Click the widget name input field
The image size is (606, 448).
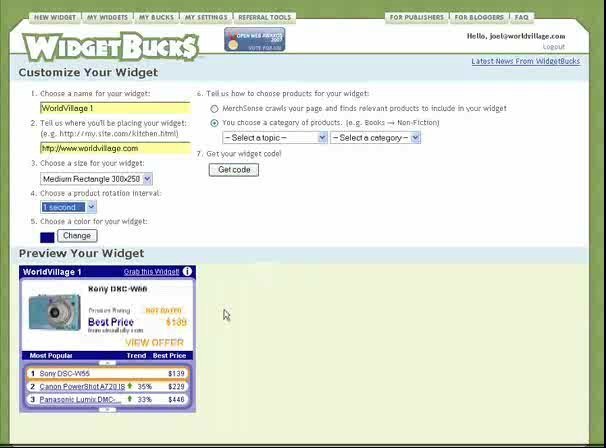tap(115, 108)
